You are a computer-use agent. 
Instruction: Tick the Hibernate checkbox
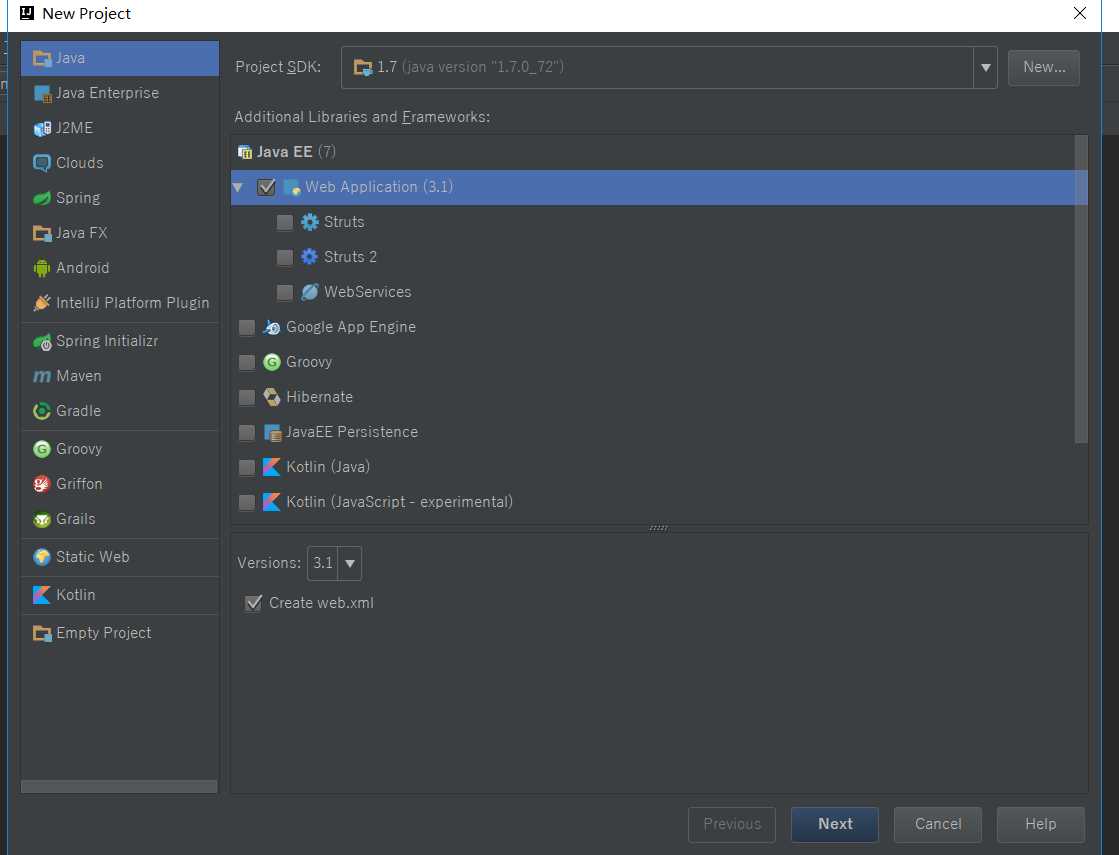tap(246, 397)
